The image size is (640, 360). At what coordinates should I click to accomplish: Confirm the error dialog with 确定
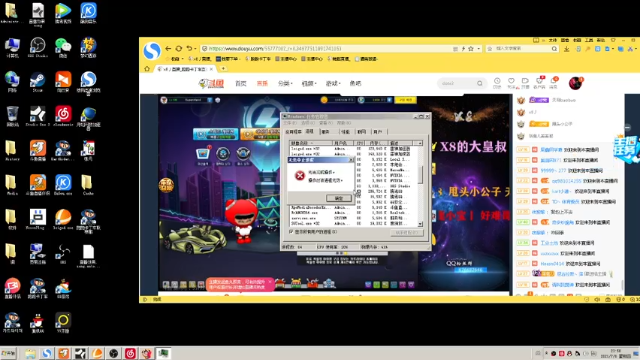click(x=339, y=198)
